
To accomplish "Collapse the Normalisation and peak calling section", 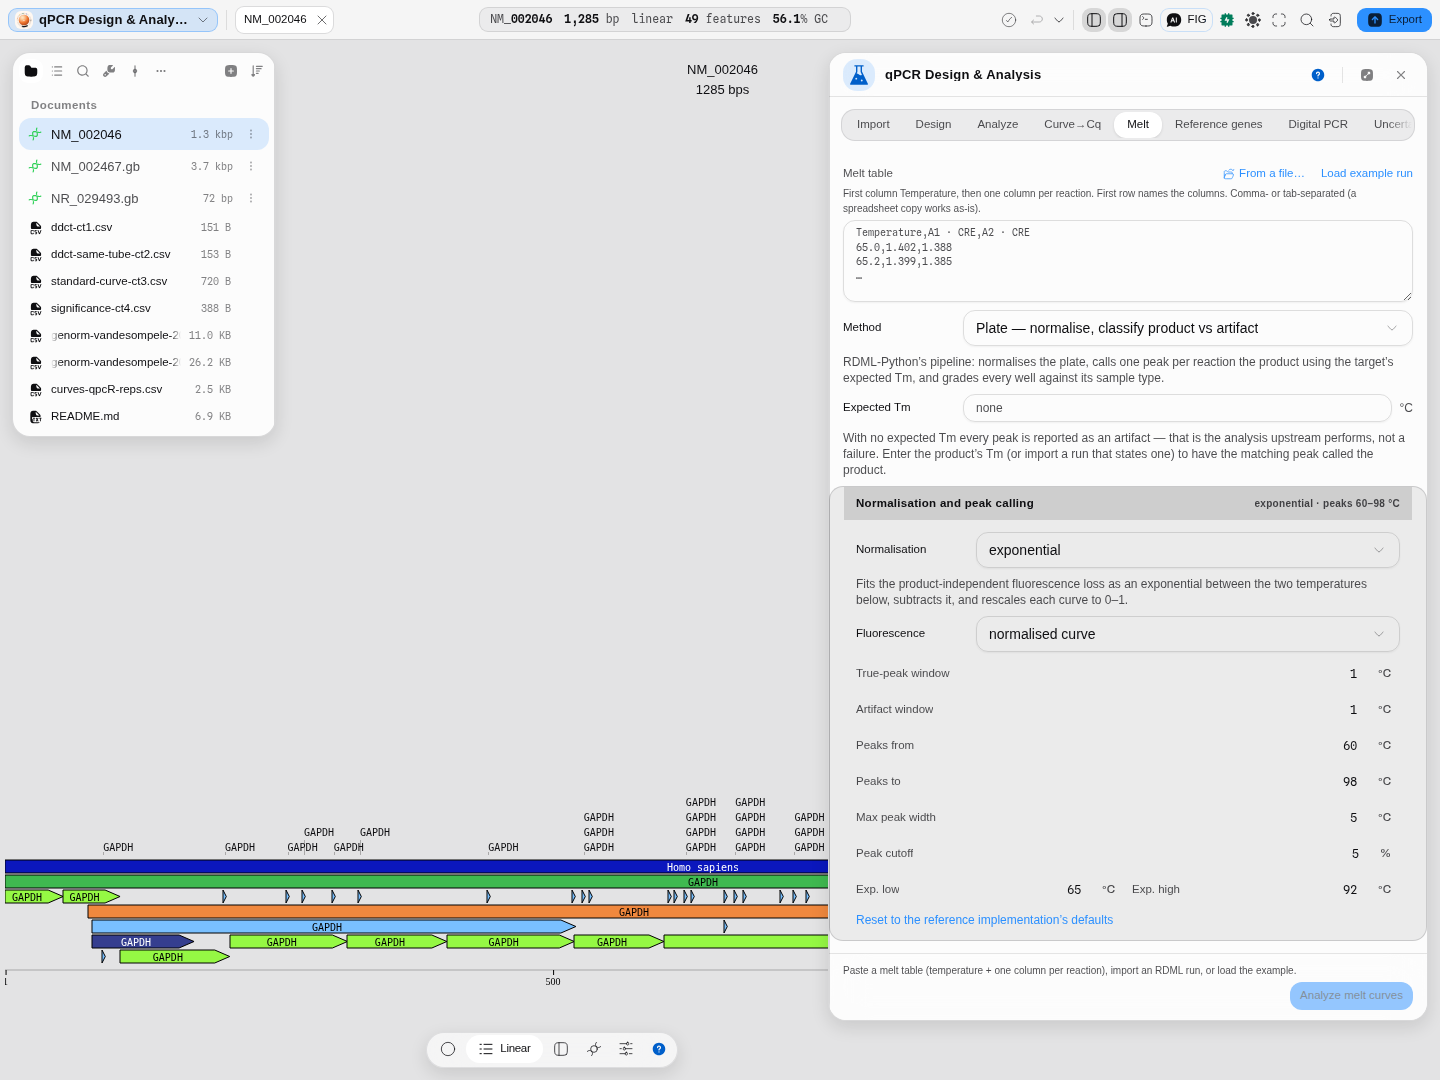I will pos(1128,503).
